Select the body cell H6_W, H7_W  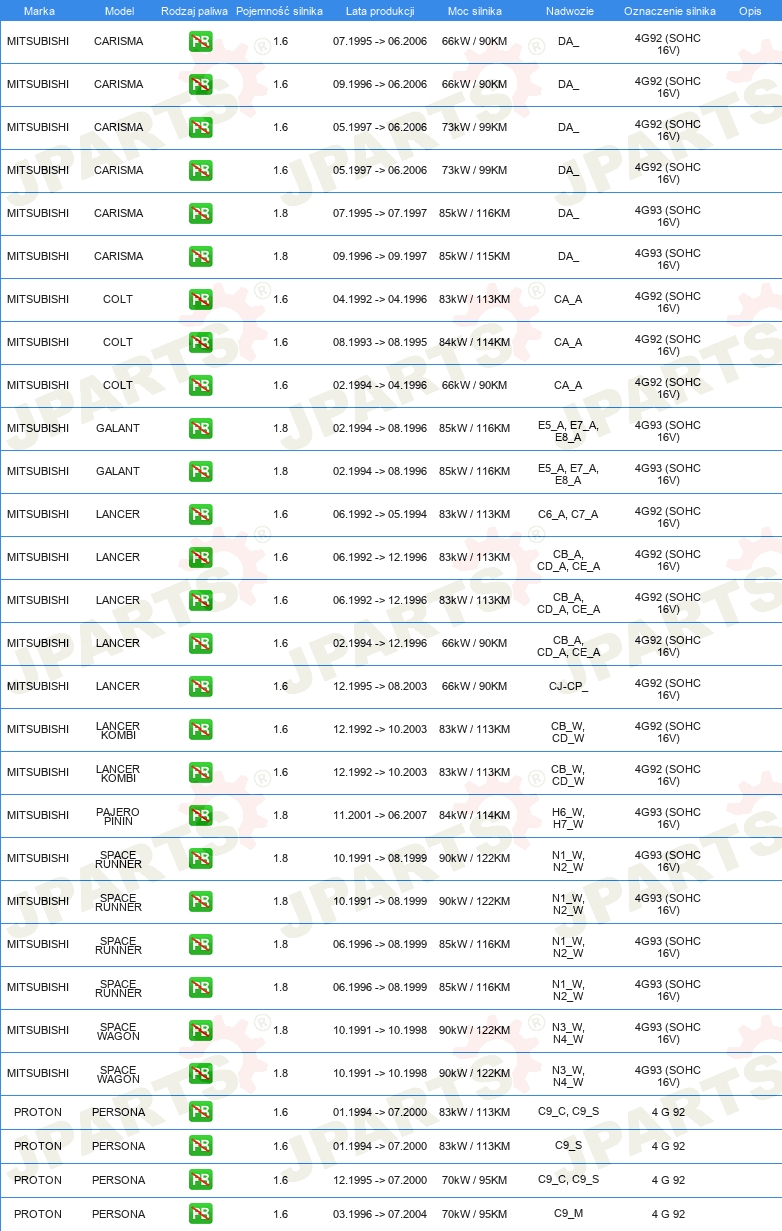click(x=568, y=820)
